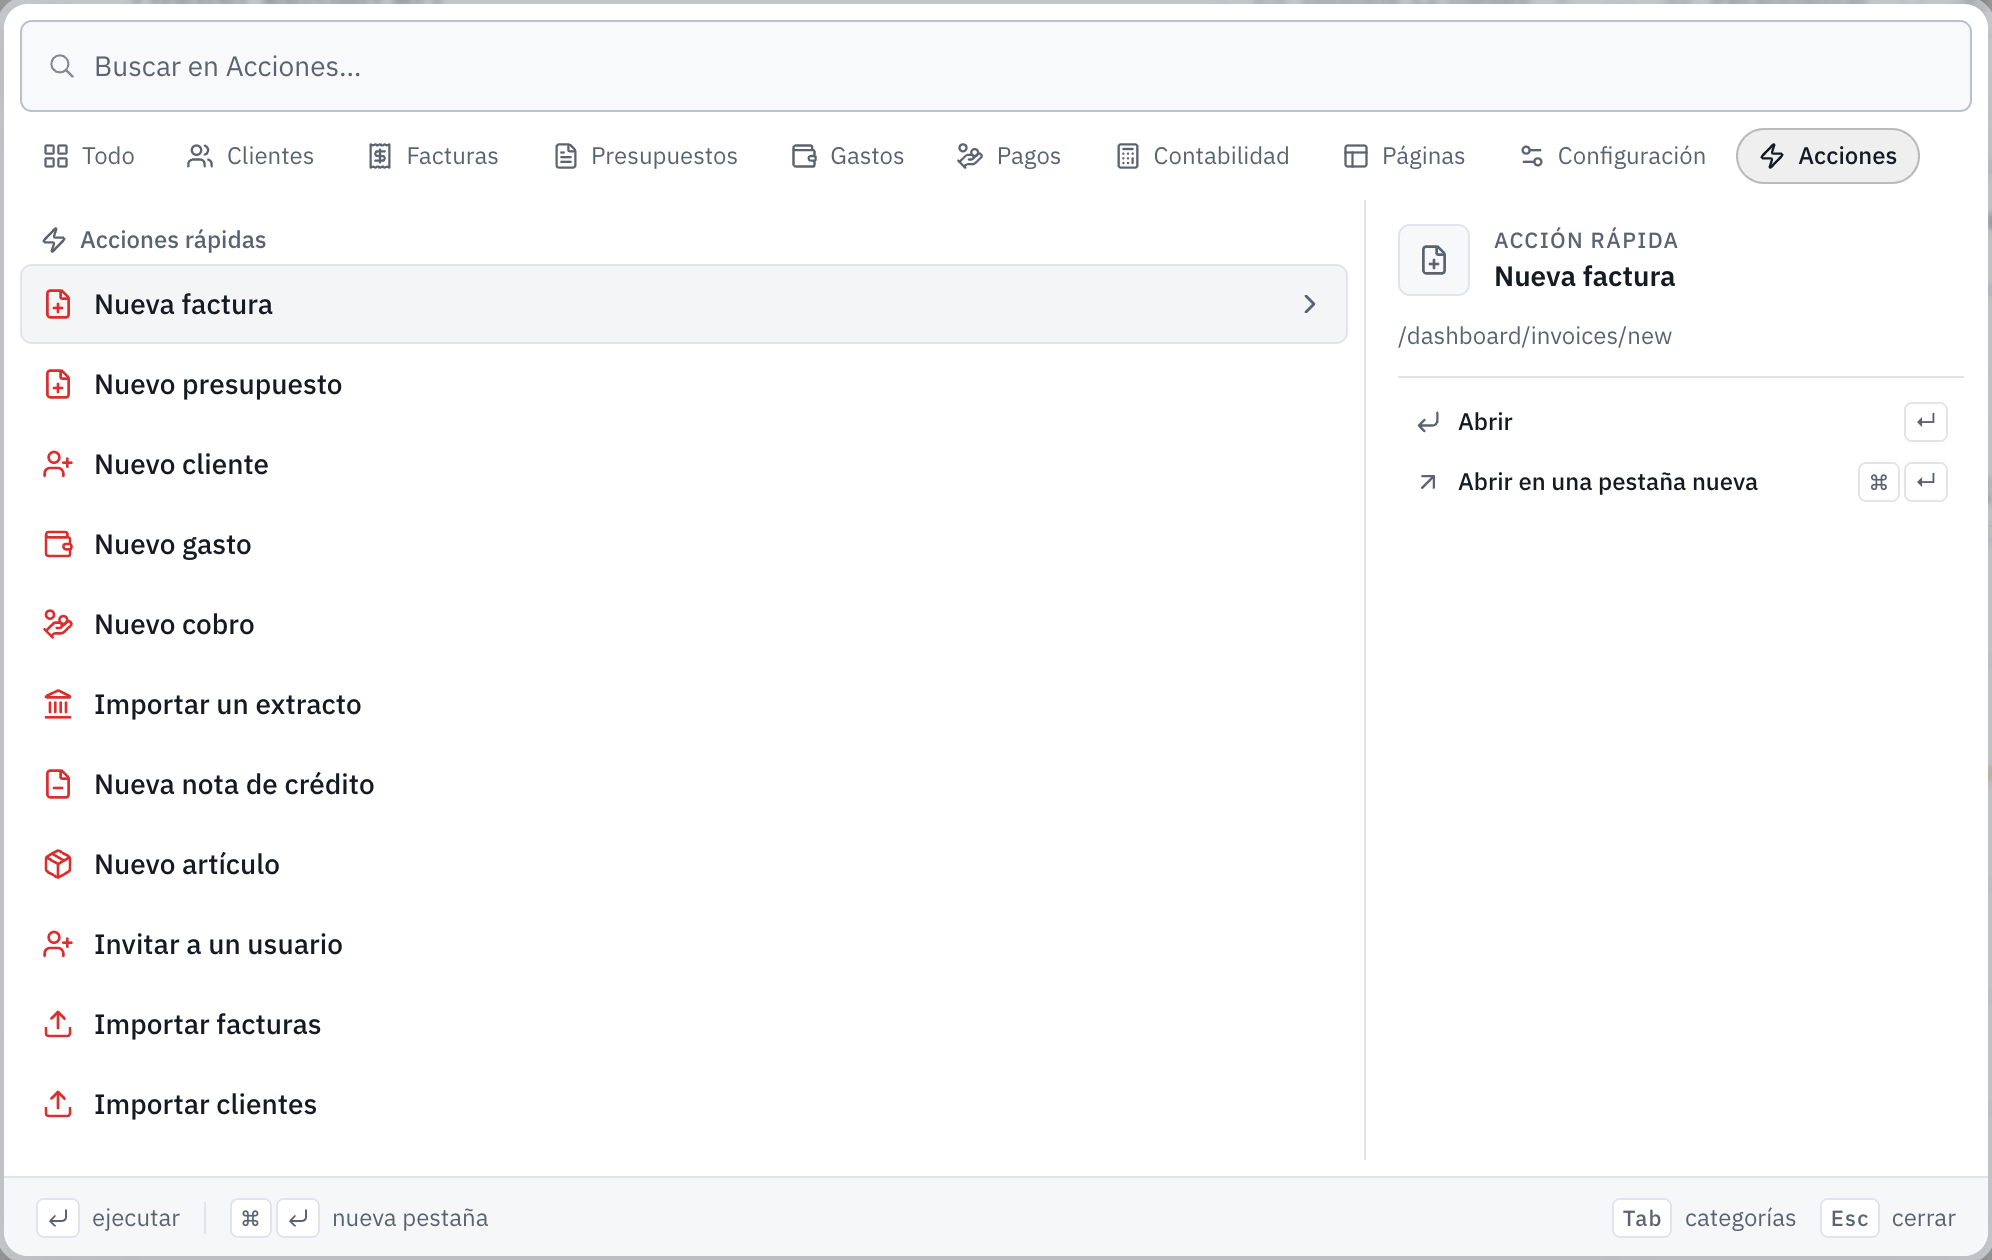Click the /dashboard/invoices/new path text
The width and height of the screenshot is (1992, 1260).
tap(1535, 336)
